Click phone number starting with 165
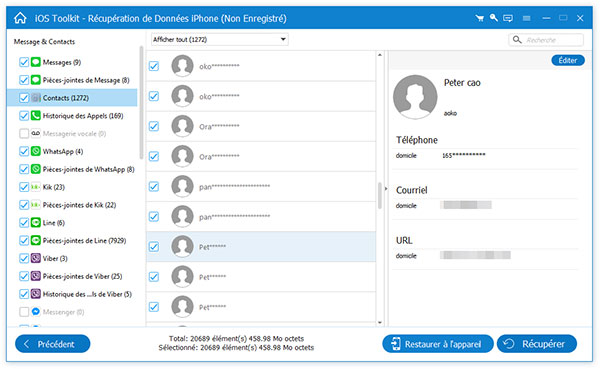This screenshot has width=600, height=369. pos(464,155)
